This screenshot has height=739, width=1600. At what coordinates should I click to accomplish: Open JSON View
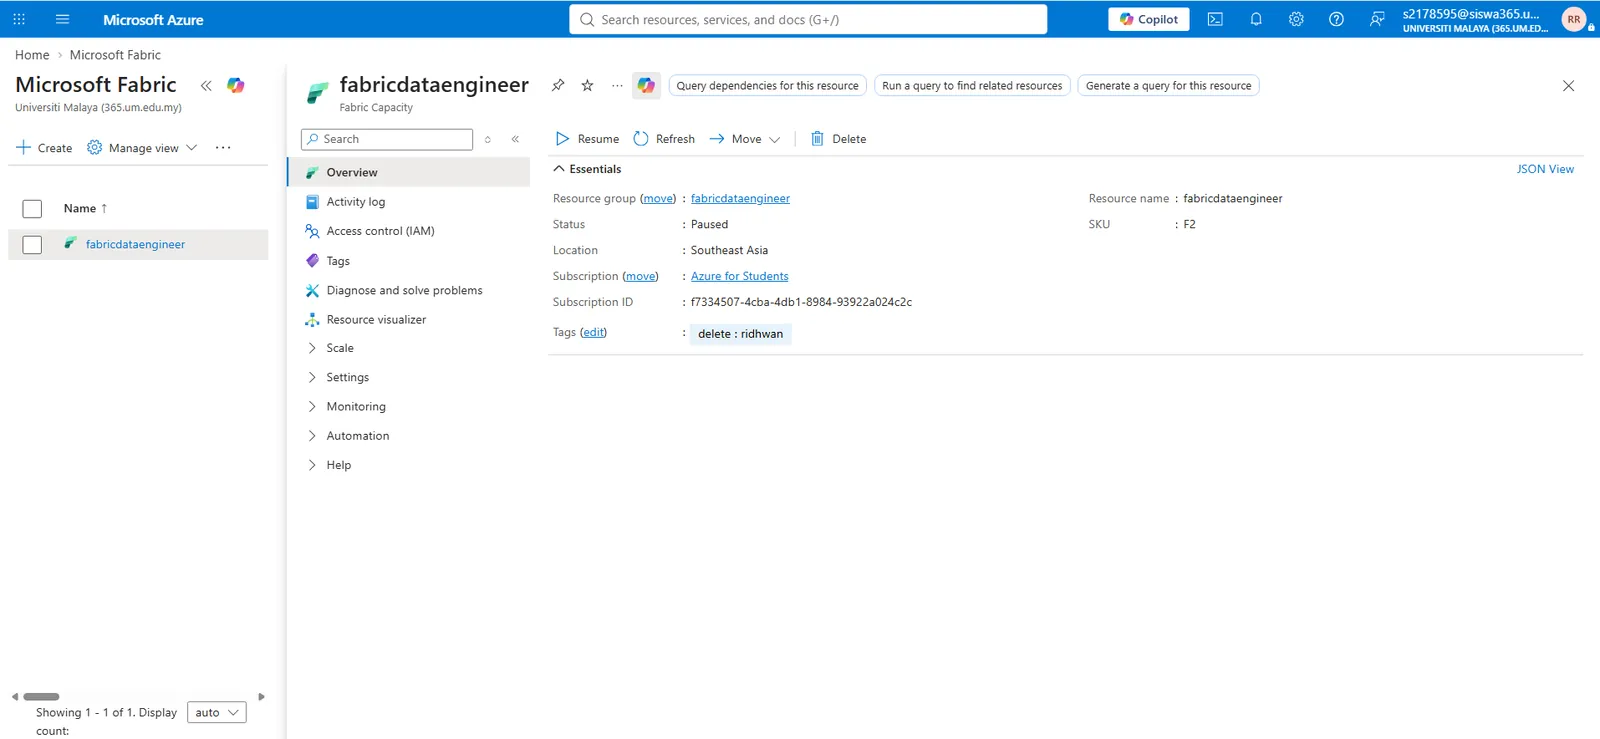point(1545,169)
